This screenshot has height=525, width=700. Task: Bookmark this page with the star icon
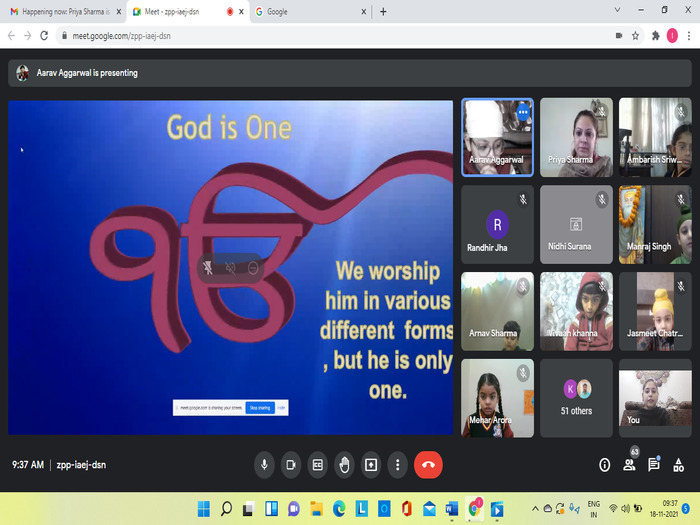coord(635,36)
